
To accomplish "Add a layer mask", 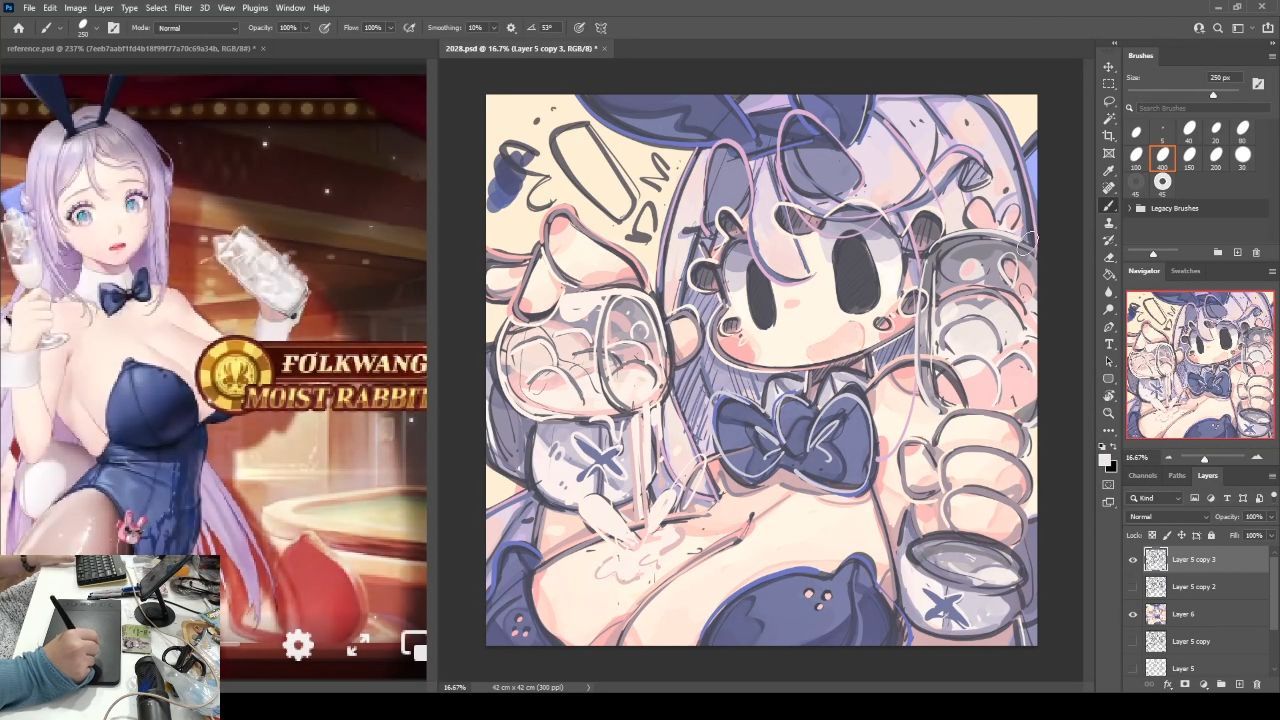I will [x=1185, y=685].
